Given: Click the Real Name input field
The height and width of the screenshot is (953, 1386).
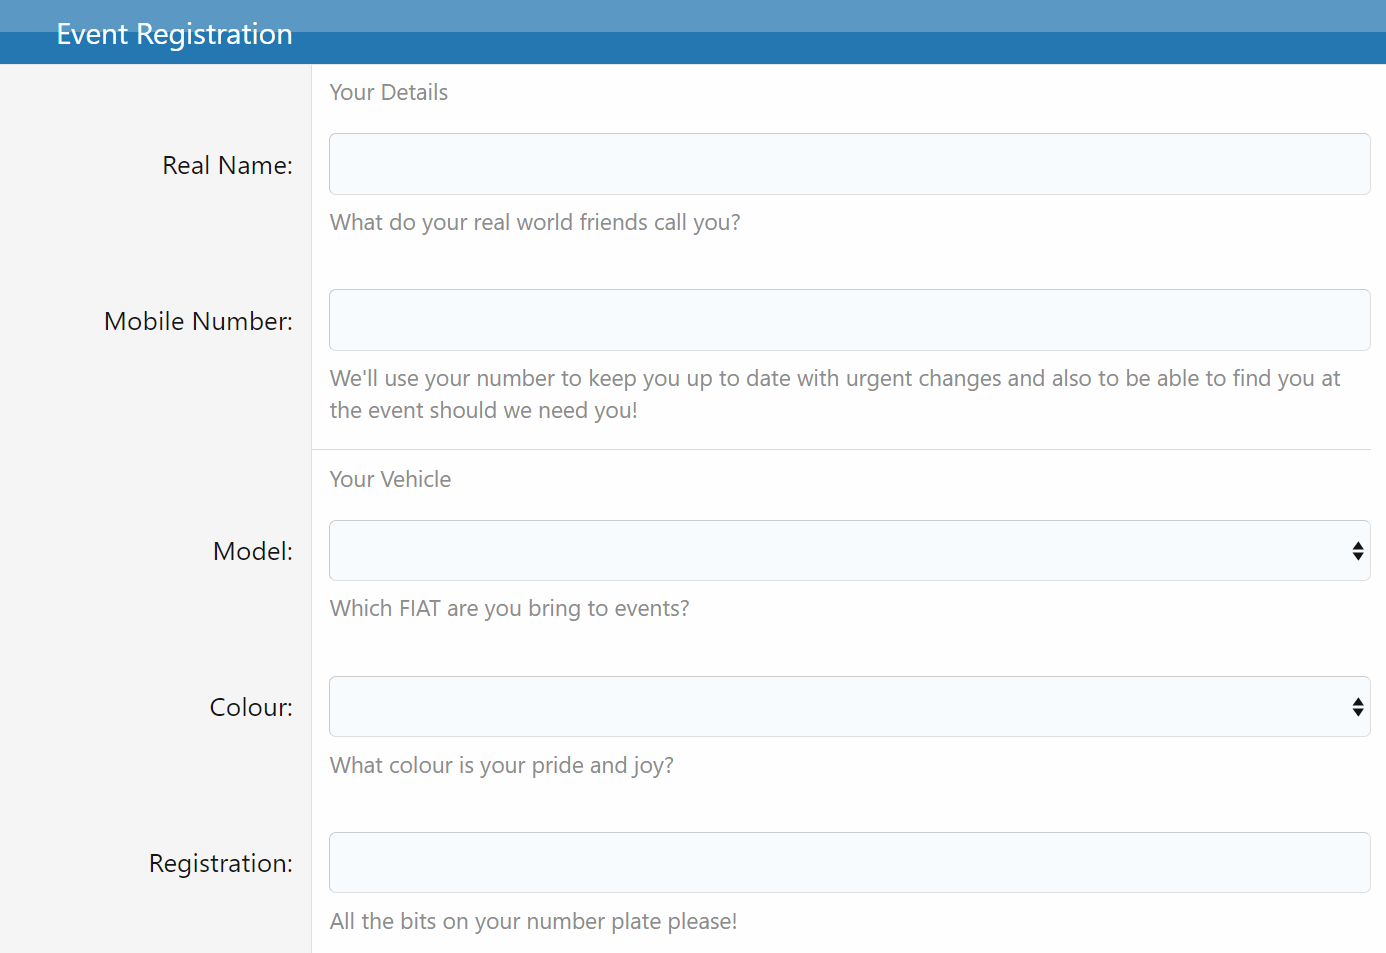Looking at the screenshot, I should click(x=849, y=164).
